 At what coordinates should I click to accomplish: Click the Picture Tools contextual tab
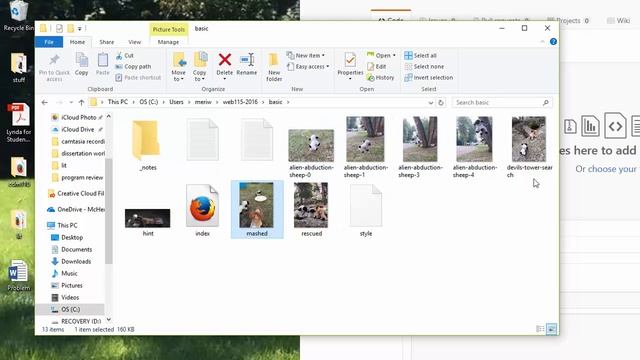(x=169, y=29)
